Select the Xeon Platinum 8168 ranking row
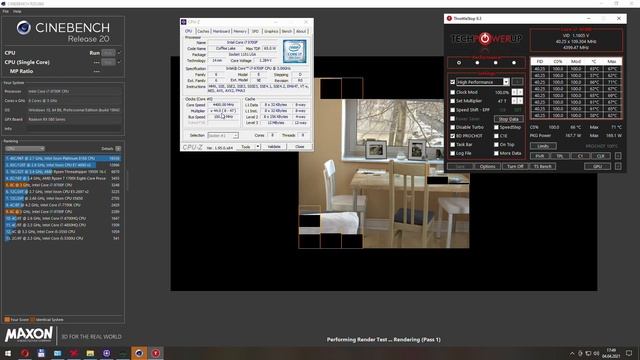The width and height of the screenshot is (640, 360). point(62,158)
